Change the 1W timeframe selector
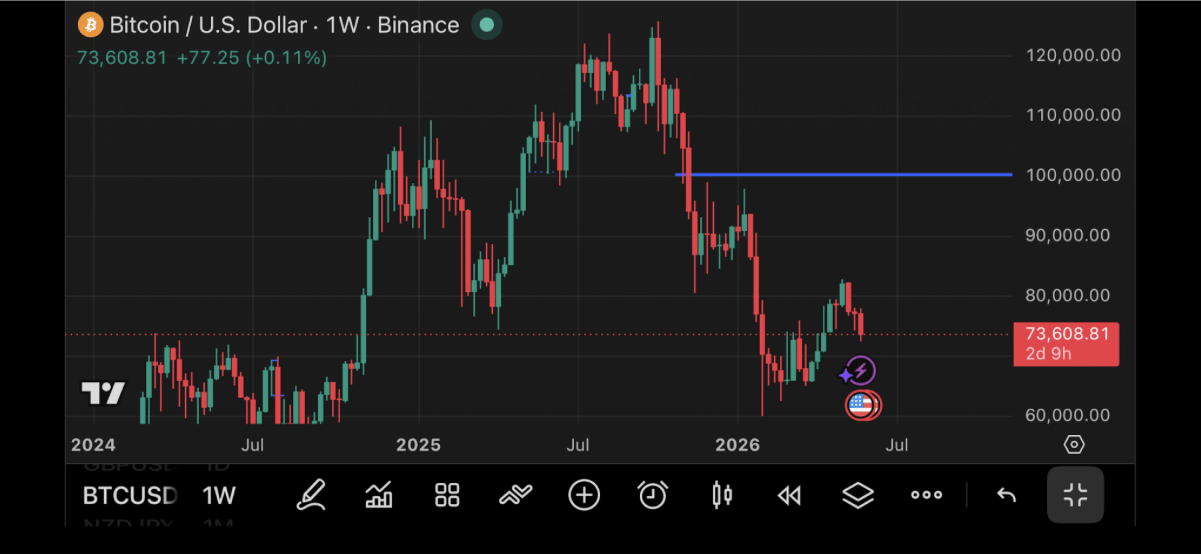 click(x=219, y=495)
